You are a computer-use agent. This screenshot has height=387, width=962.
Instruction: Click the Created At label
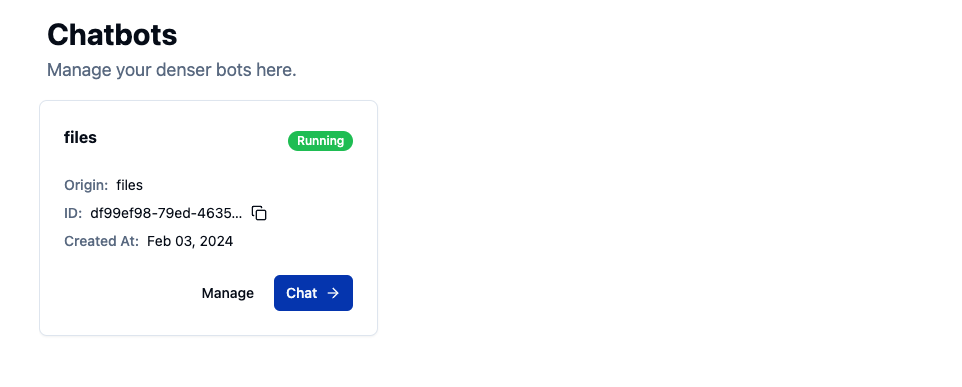(101, 241)
